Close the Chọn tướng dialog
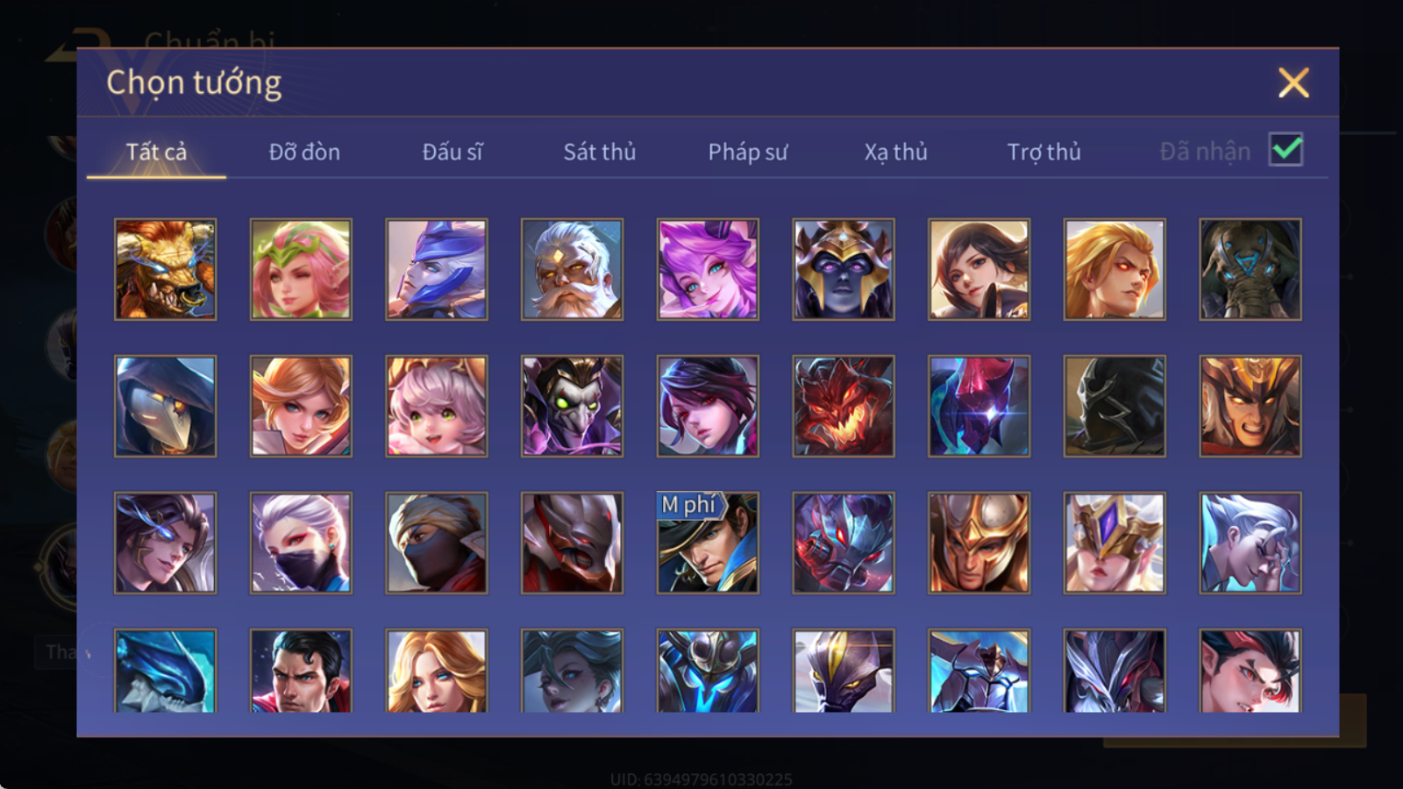The image size is (1403, 789). [x=1293, y=82]
